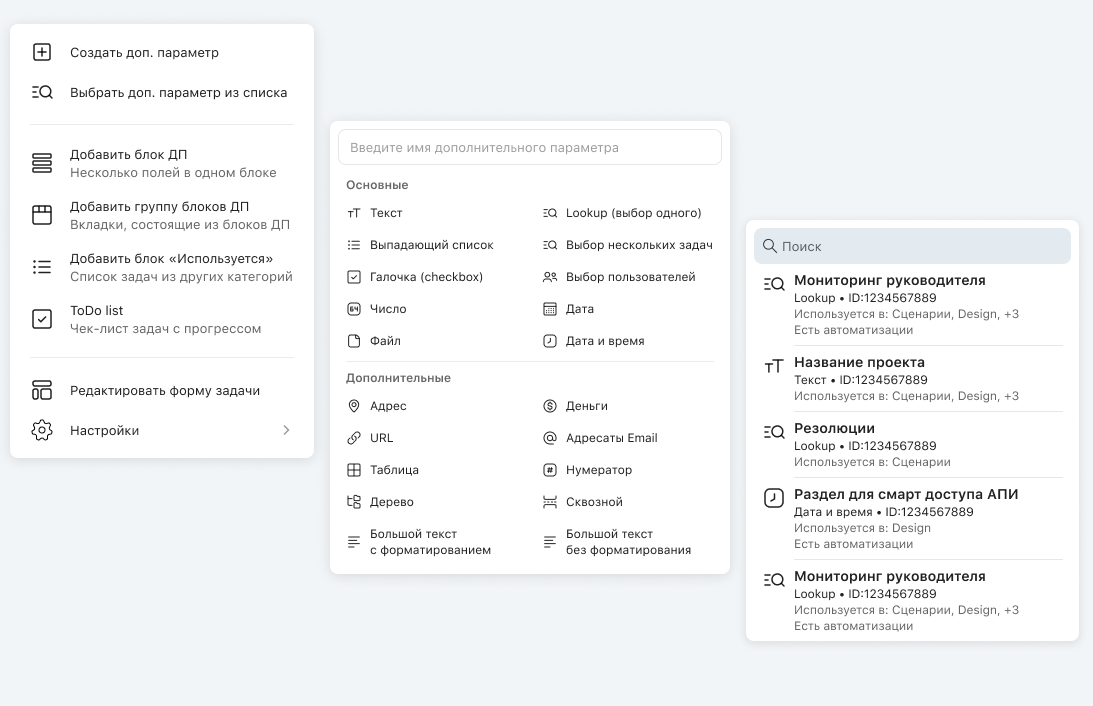Click the tabs icon for Добавить группу блоков ДП
The width and height of the screenshot is (1093, 706).
coord(42,215)
